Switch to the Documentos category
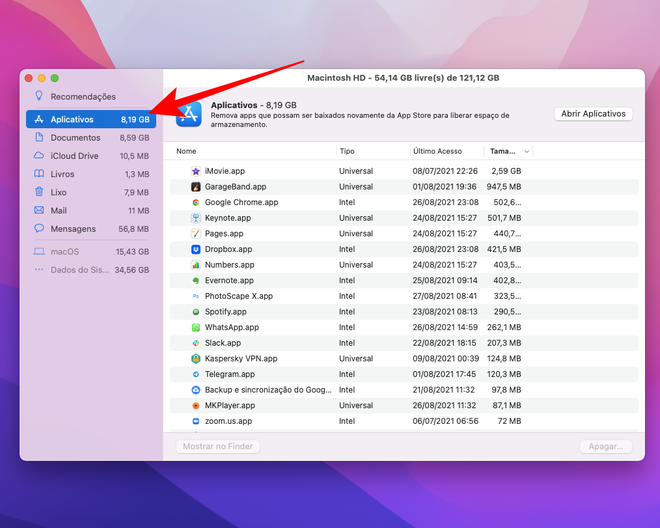The image size is (660, 528). click(x=91, y=137)
